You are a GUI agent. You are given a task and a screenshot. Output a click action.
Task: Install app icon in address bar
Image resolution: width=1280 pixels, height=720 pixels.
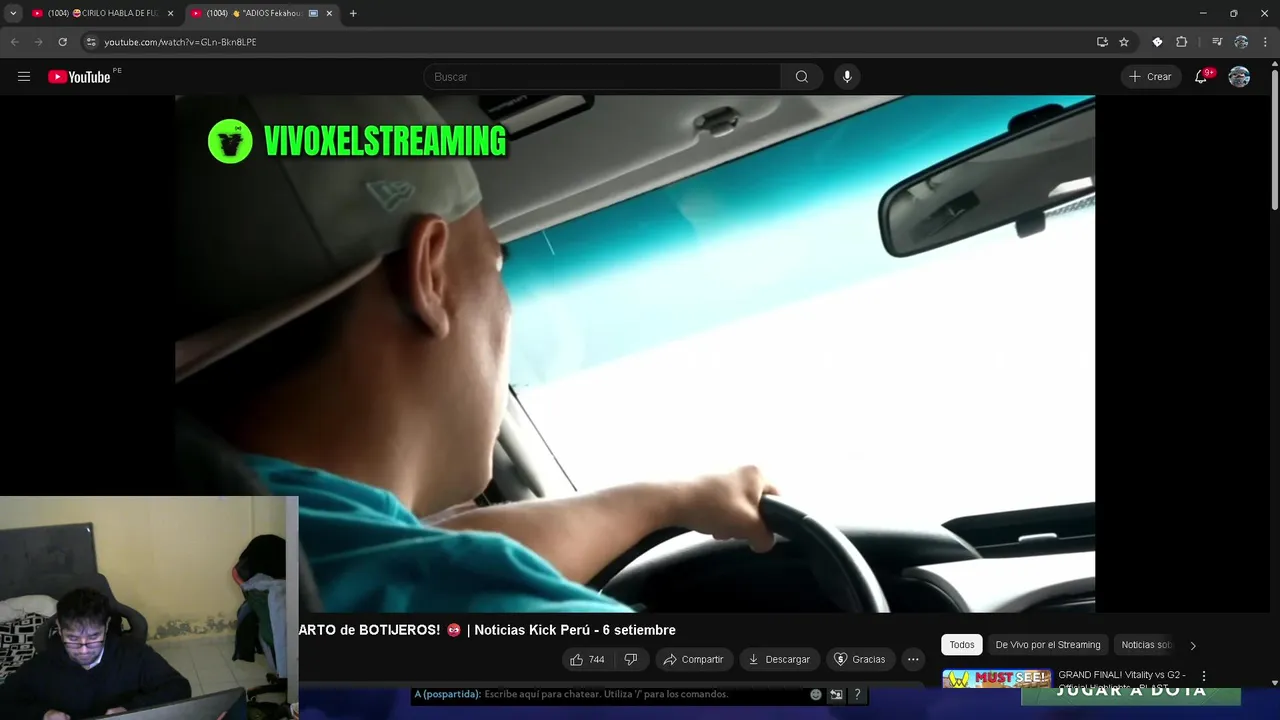click(1102, 42)
